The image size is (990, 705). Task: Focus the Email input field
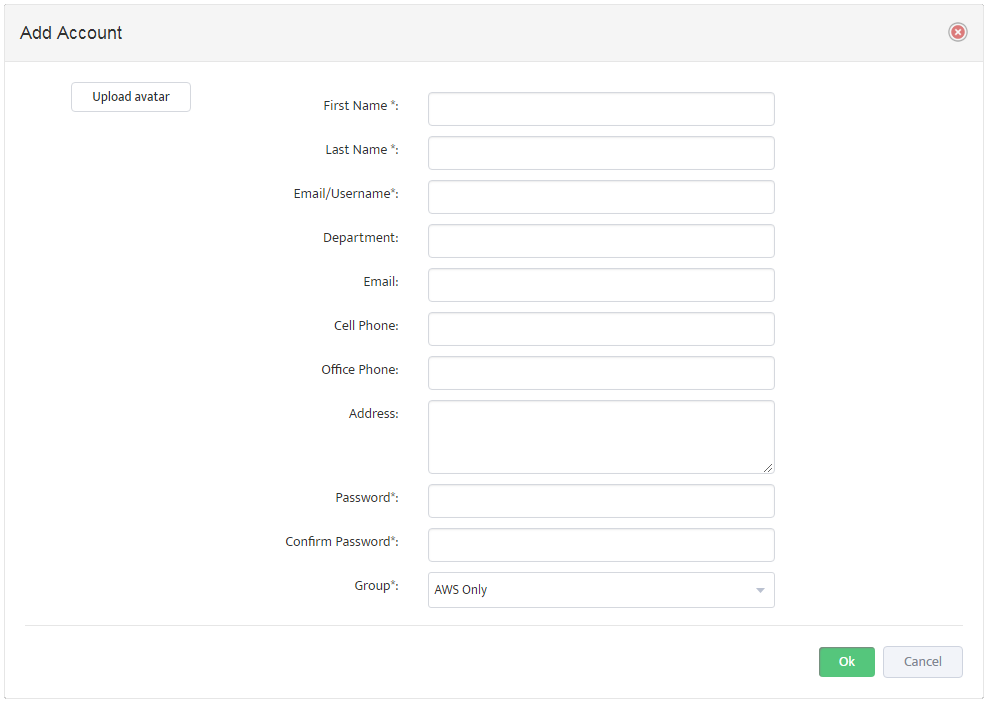point(601,285)
